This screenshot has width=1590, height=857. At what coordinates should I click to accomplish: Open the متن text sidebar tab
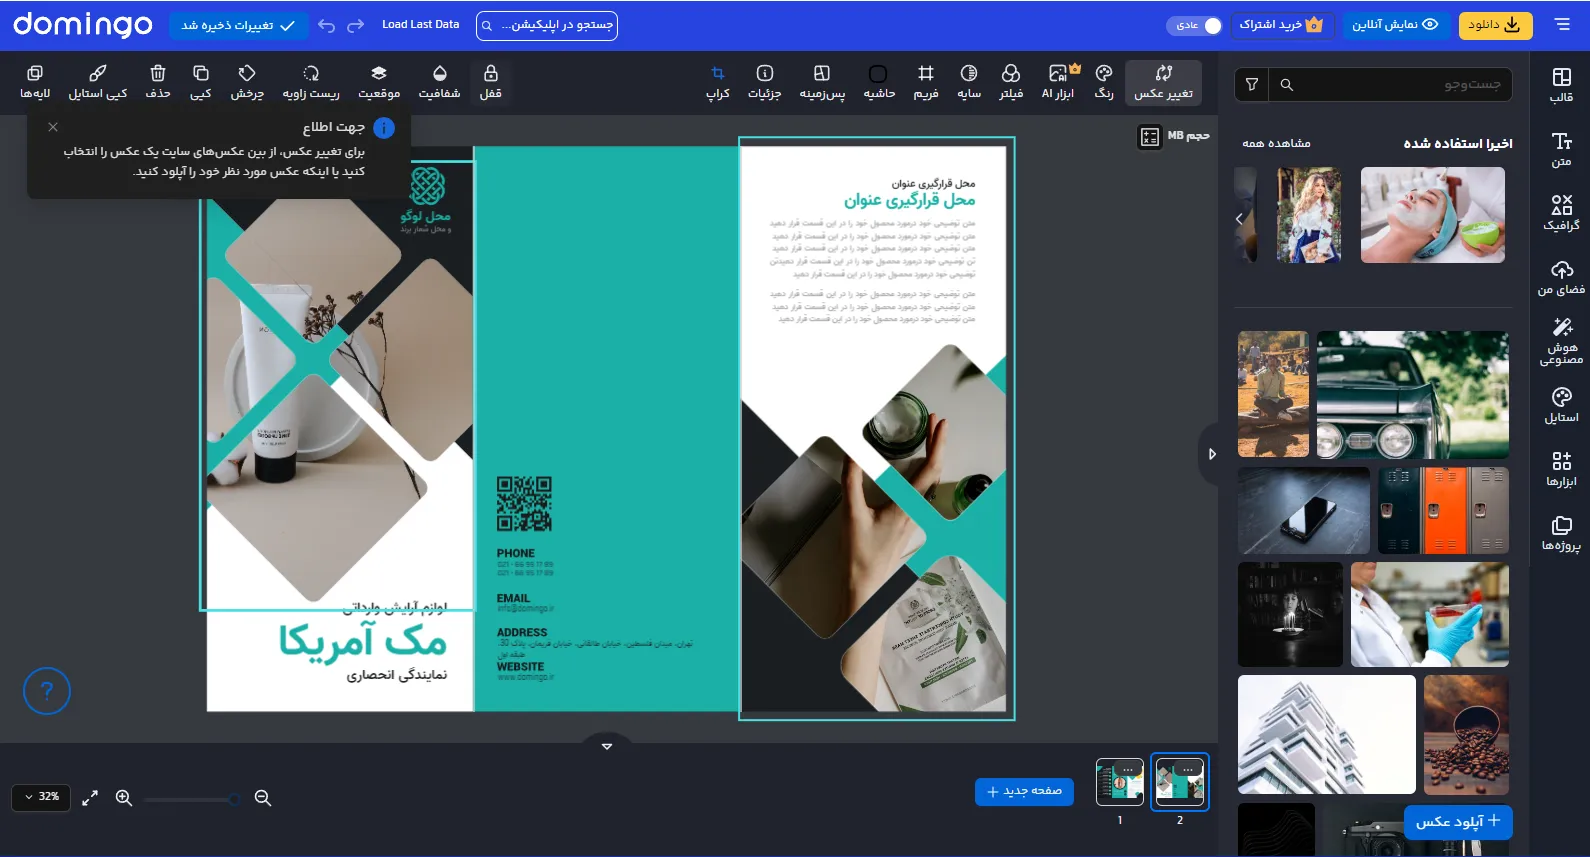tap(1561, 149)
